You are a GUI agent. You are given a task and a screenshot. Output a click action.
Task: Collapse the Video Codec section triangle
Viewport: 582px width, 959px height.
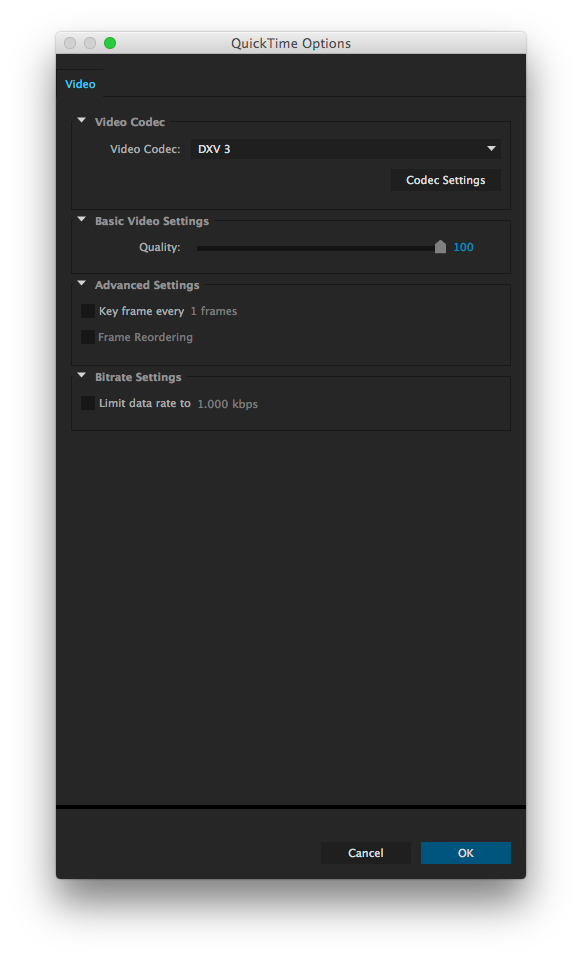[81, 120]
